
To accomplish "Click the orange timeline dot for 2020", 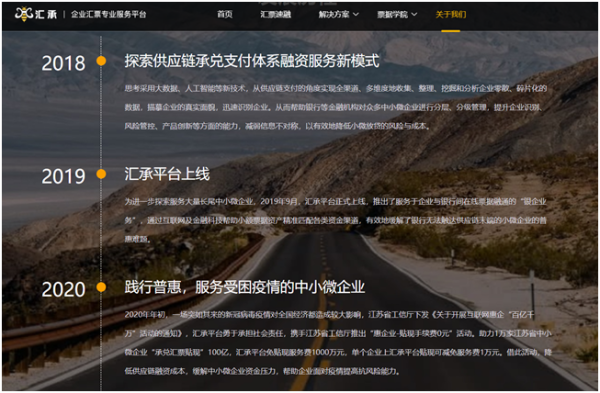I will click(101, 287).
